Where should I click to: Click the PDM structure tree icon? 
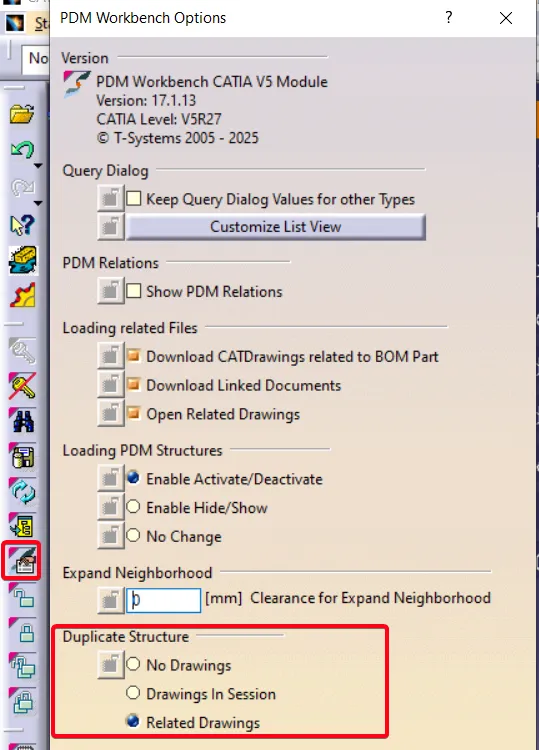[x=22, y=526]
